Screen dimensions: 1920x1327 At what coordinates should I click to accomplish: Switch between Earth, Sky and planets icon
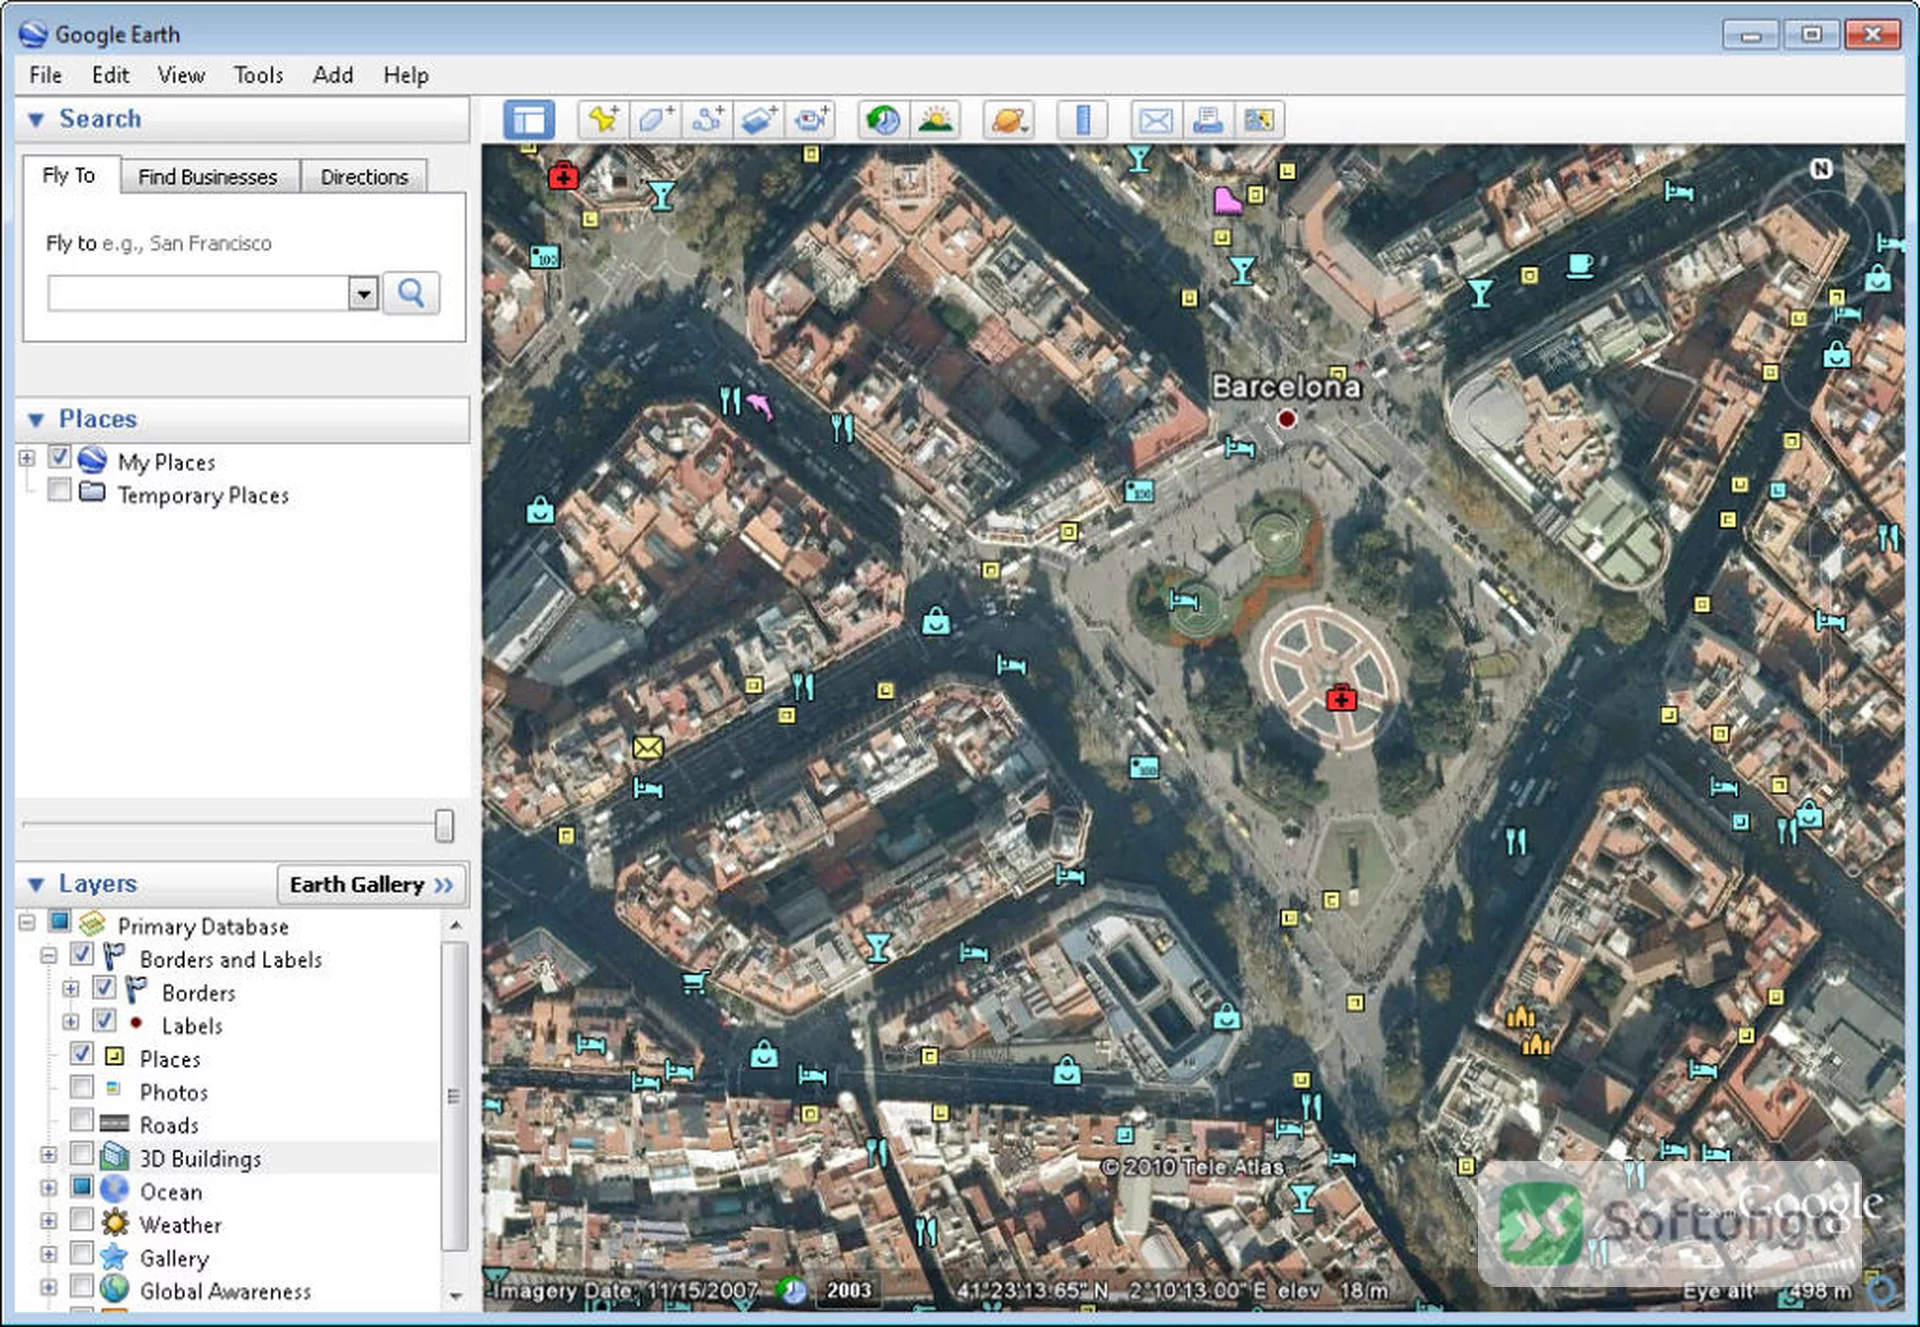point(1008,120)
